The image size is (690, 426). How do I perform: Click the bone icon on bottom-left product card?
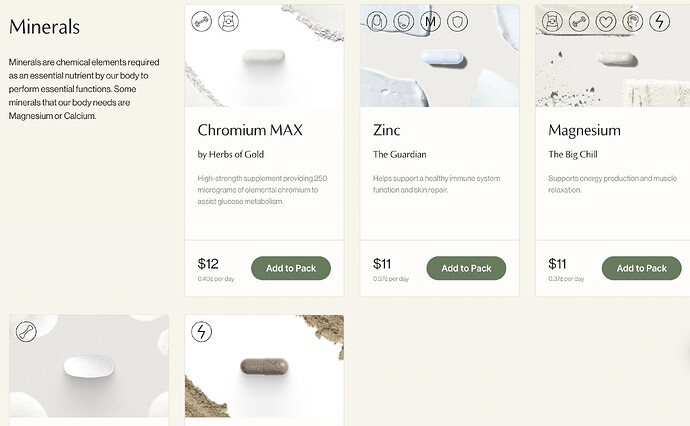(x=26, y=331)
